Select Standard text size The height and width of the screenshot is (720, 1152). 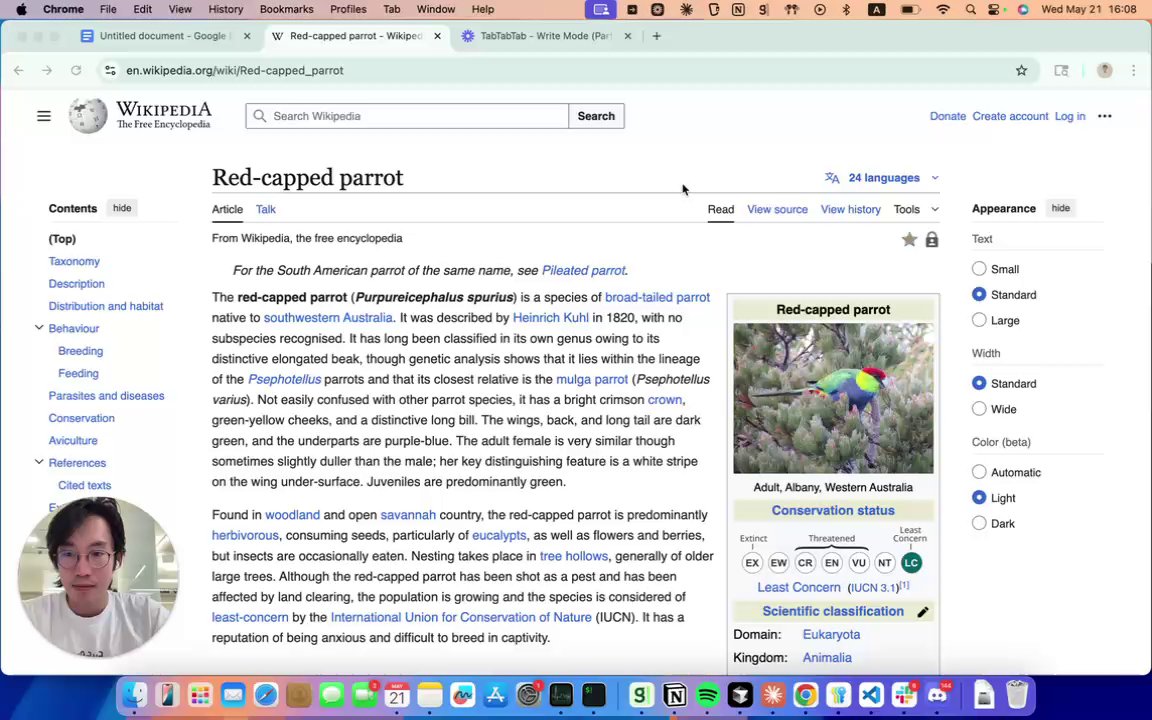(x=979, y=295)
